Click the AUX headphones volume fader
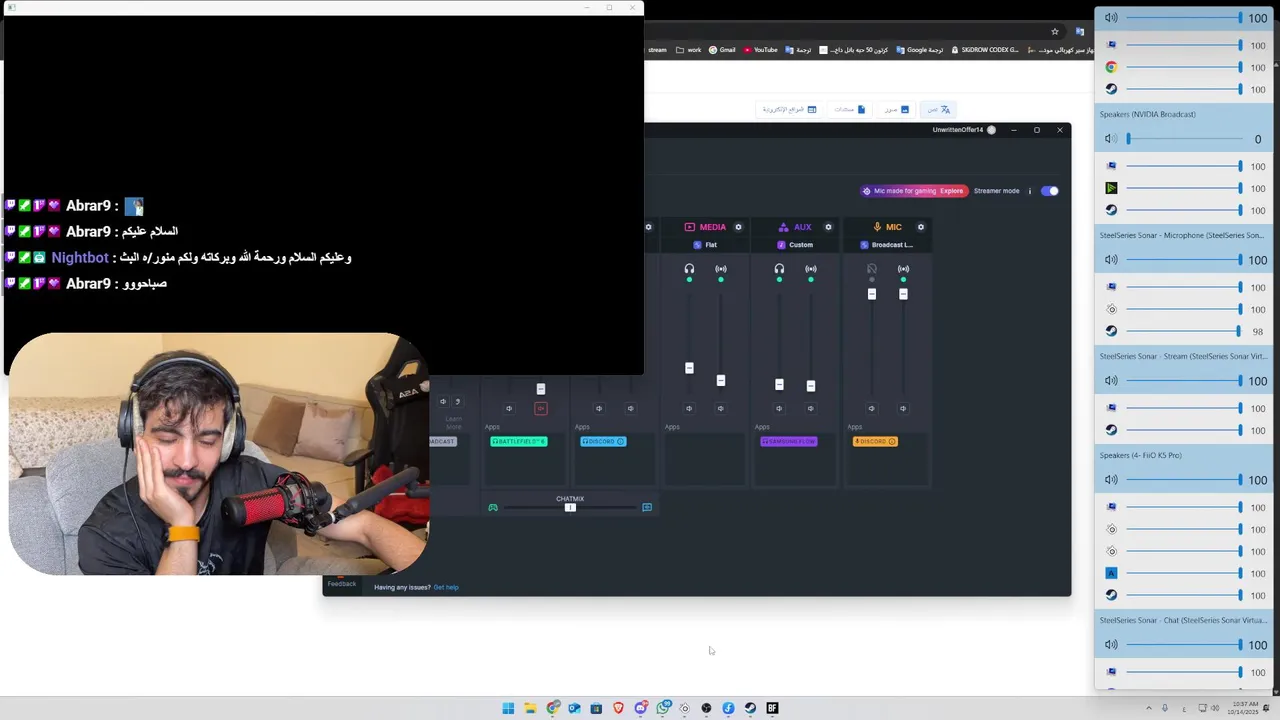 (779, 384)
